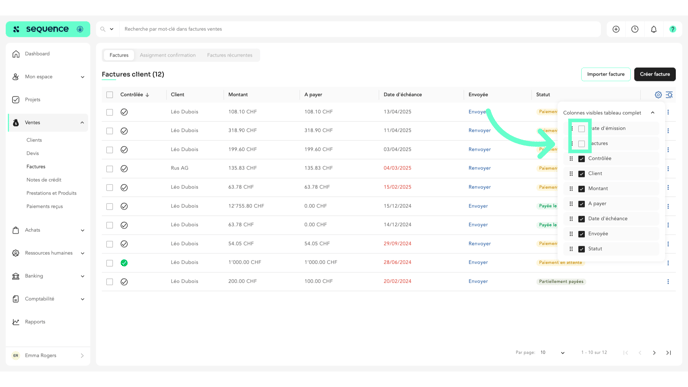Screen dimensions: 688x387
Task: Open the per page rows dropdown
Action: click(552, 353)
